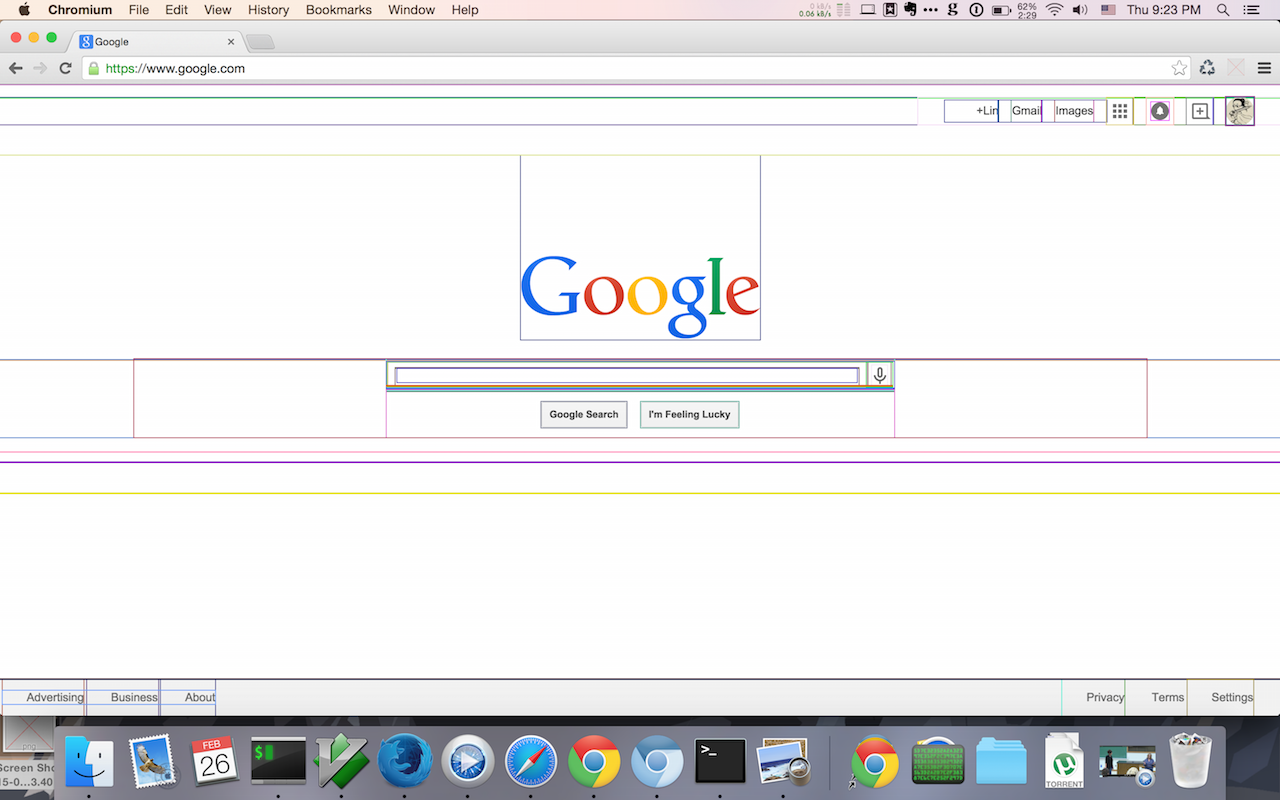Click the Wi-Fi status icon
The width and height of the screenshot is (1280, 800).
click(1055, 10)
